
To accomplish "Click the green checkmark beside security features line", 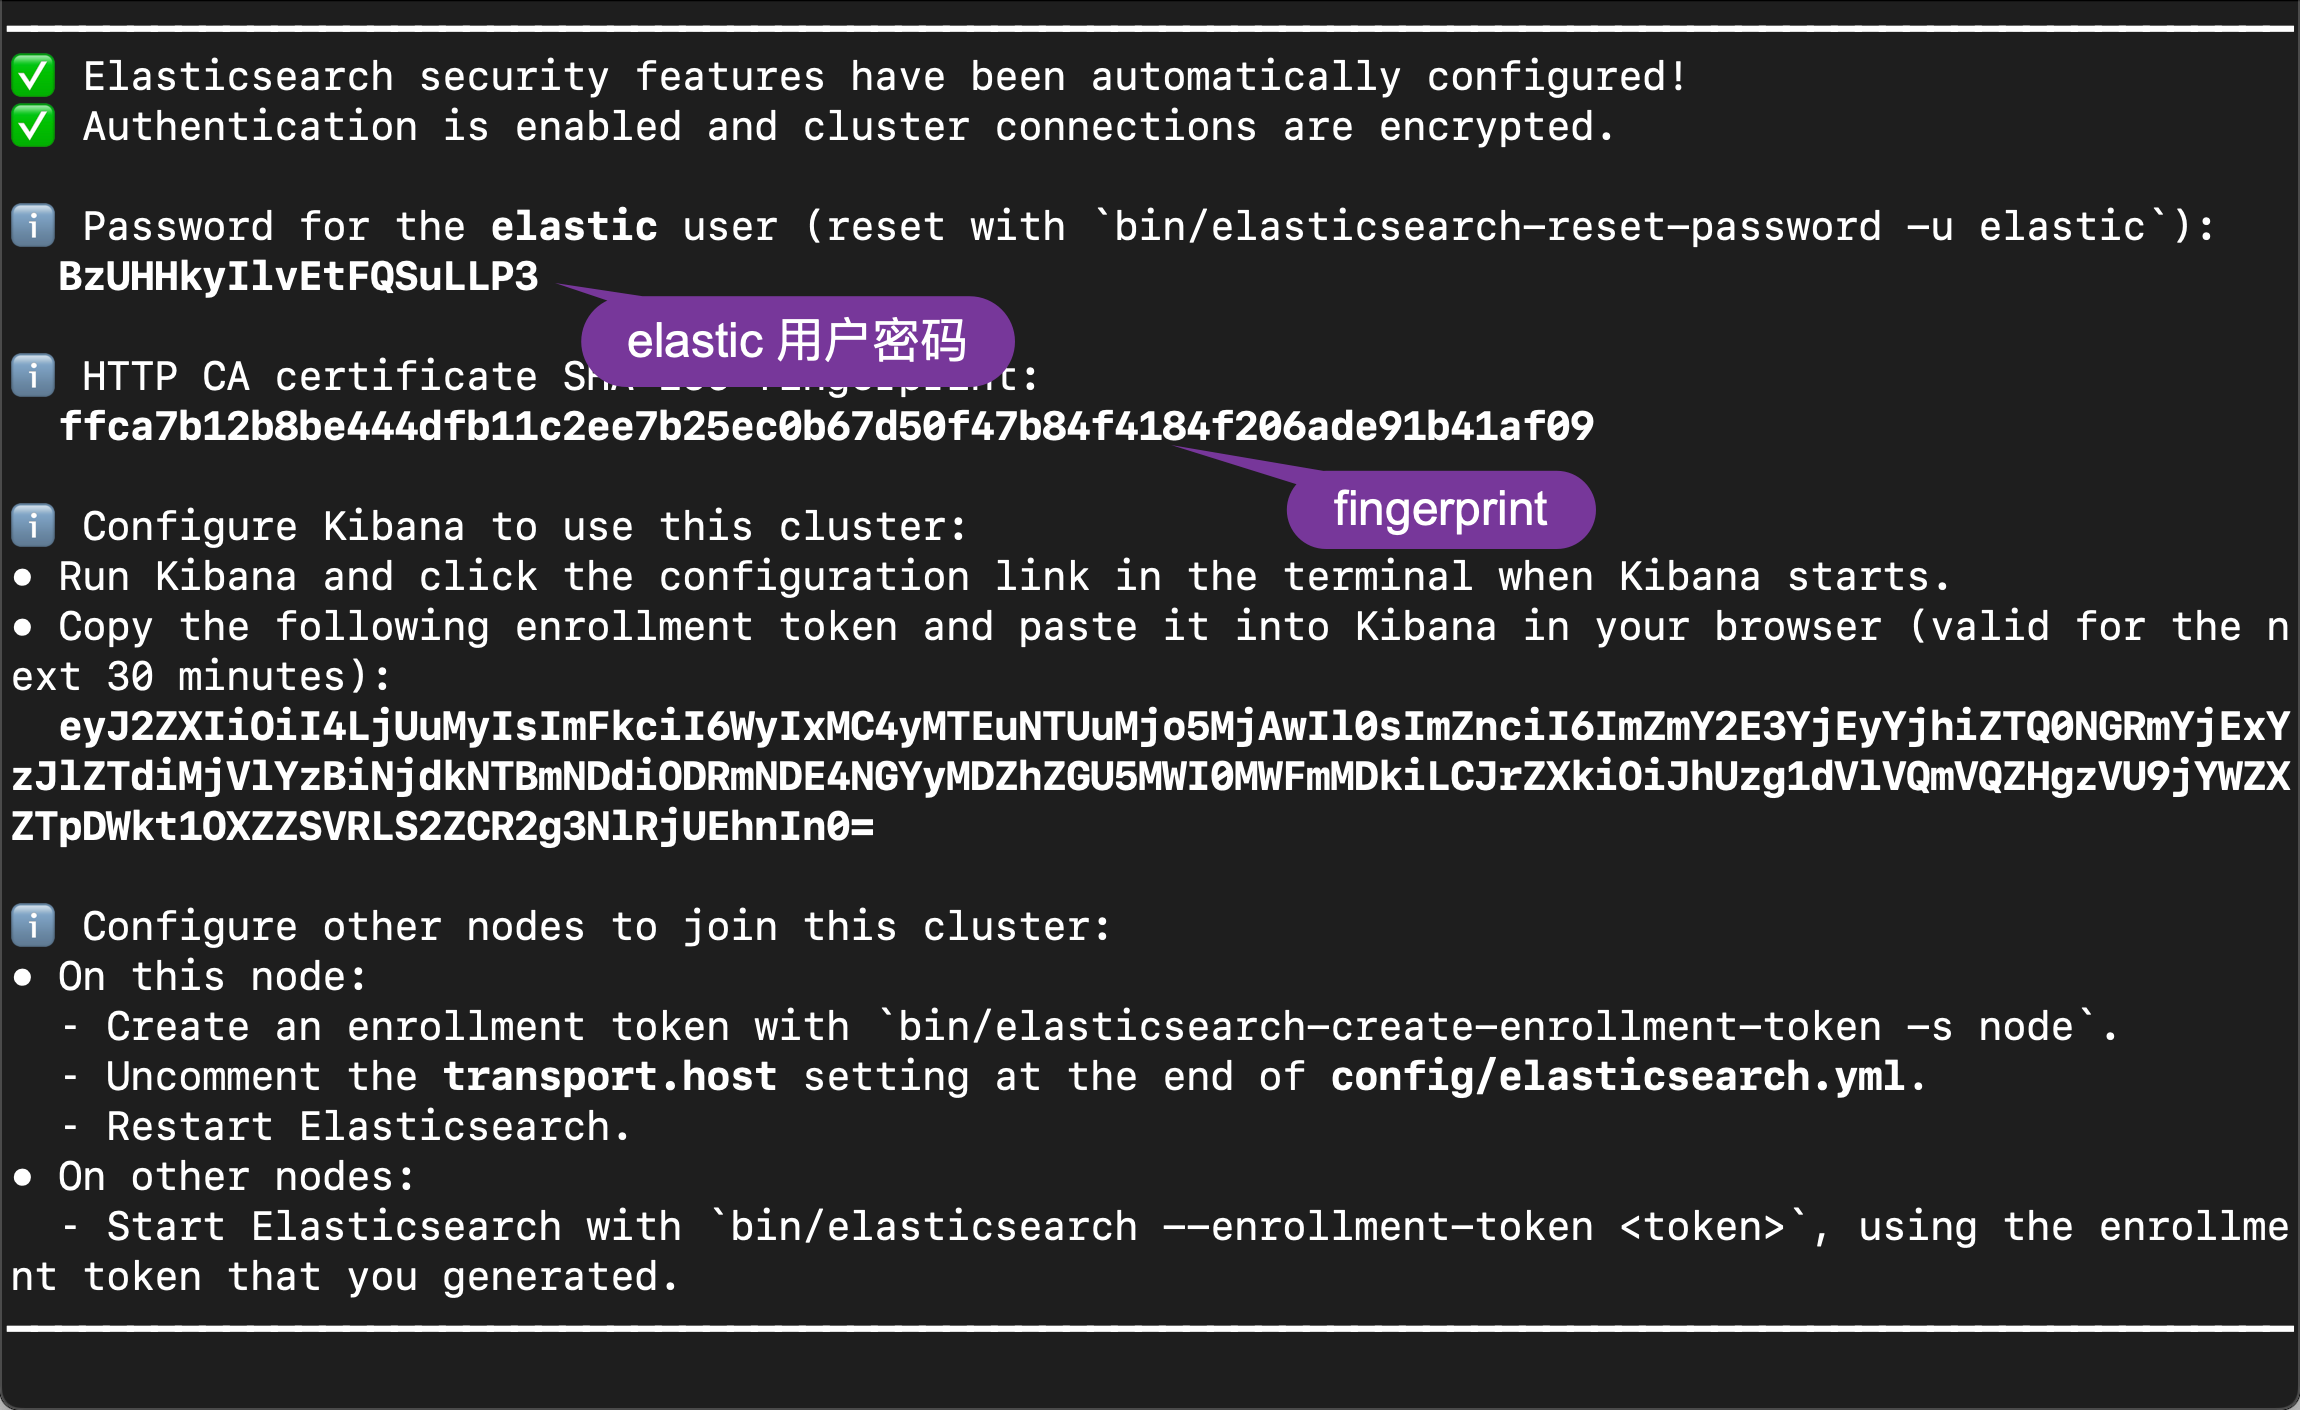I will pyautogui.click(x=33, y=77).
